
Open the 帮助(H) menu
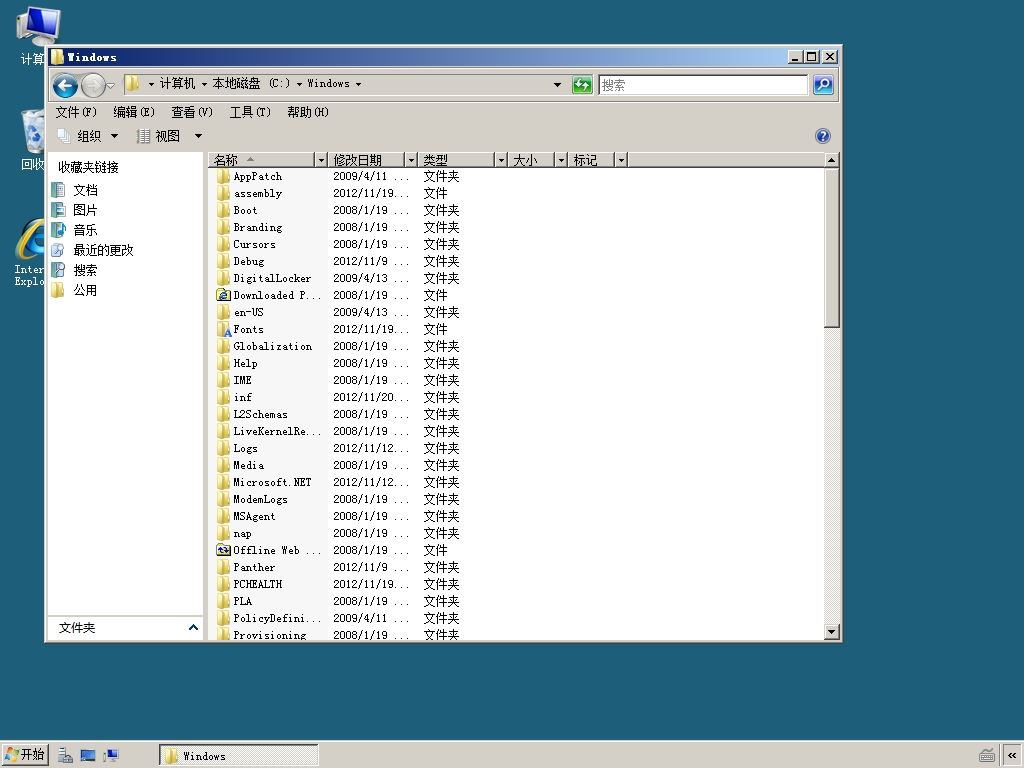pos(308,112)
